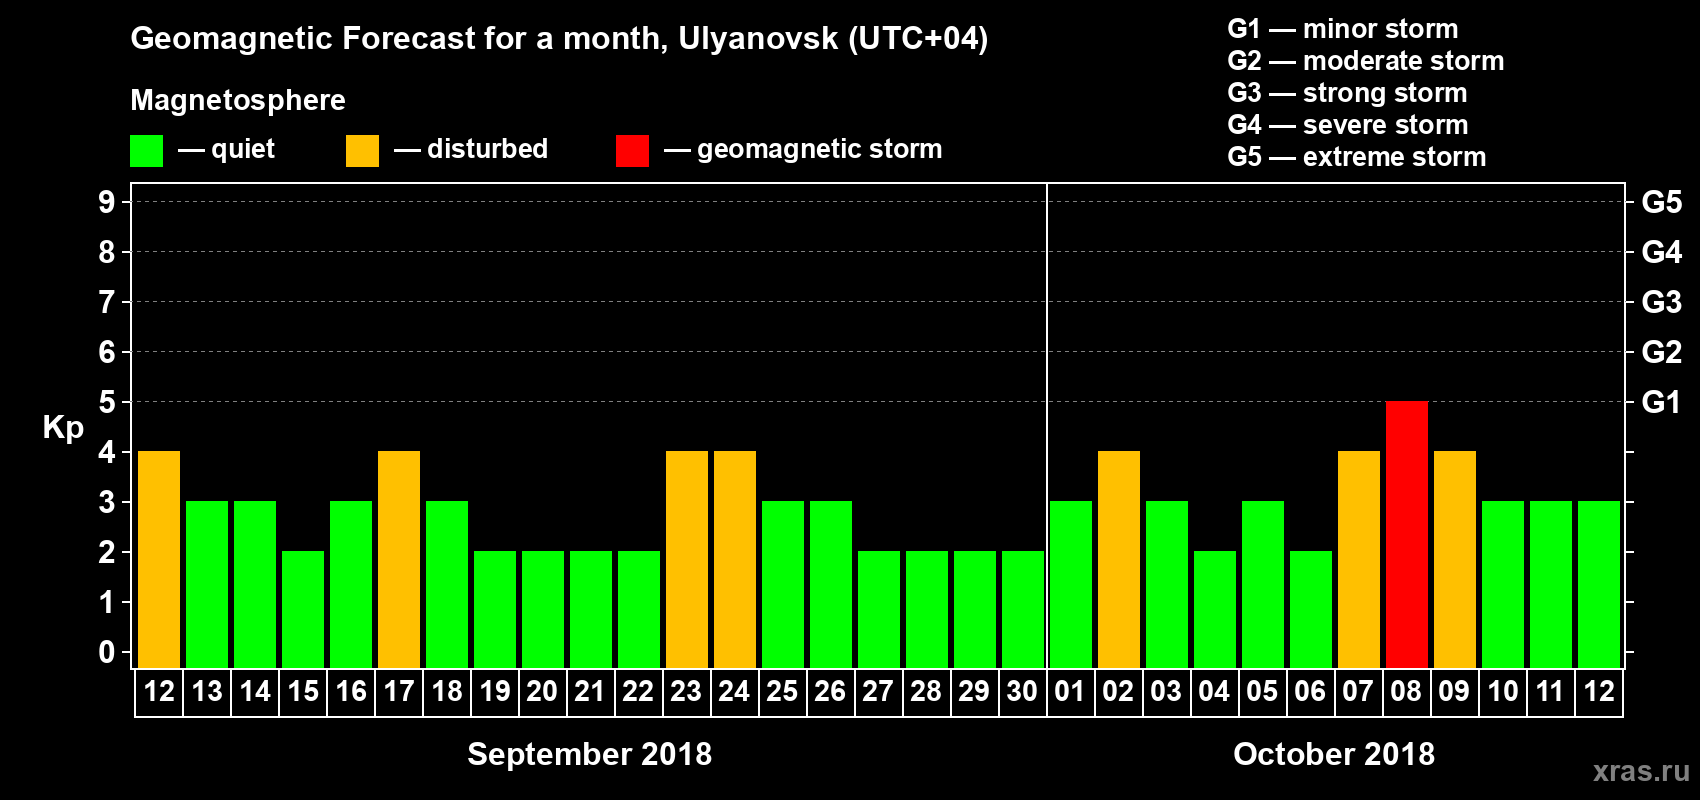Click the 'geomagnetic storm' legend label
This screenshot has width=1700, height=800.
(819, 149)
